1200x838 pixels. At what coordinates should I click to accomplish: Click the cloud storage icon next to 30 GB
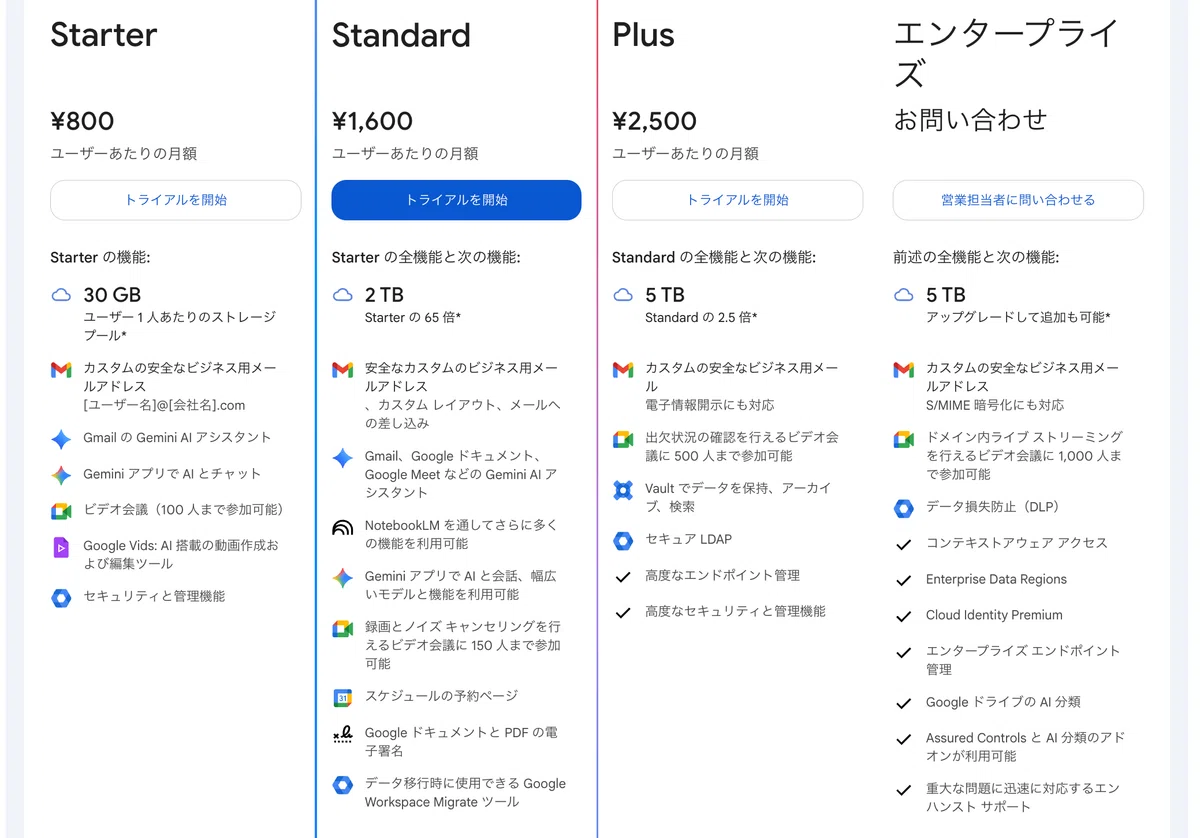tap(62, 295)
